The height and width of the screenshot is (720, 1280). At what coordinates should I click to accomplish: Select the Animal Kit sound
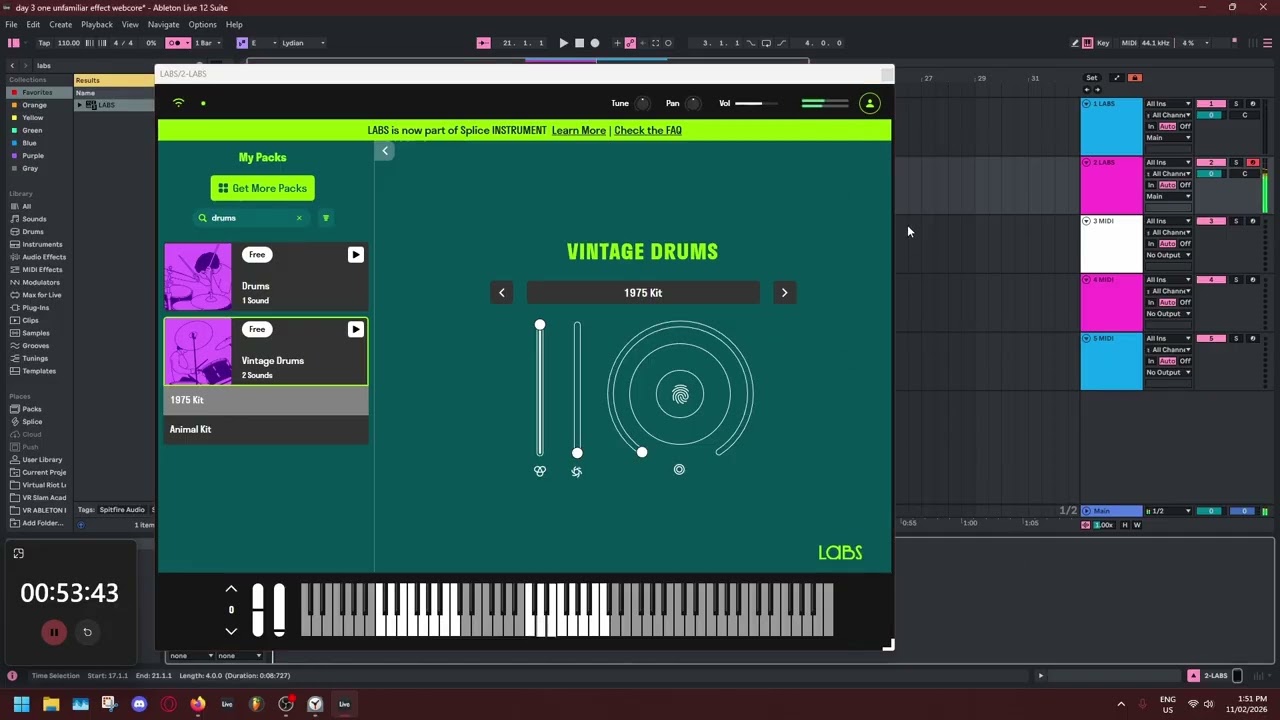266,430
